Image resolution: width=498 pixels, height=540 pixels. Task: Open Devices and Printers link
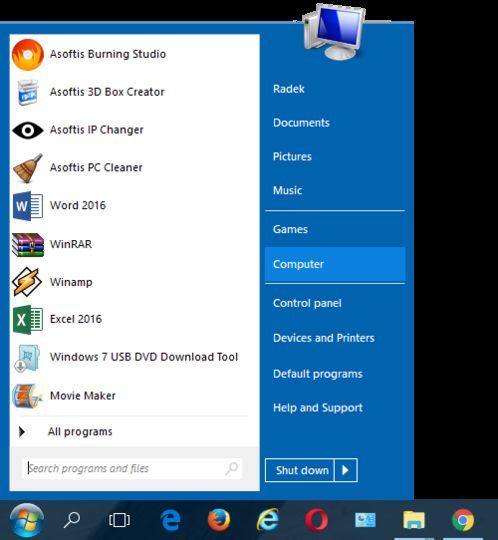tap(324, 338)
